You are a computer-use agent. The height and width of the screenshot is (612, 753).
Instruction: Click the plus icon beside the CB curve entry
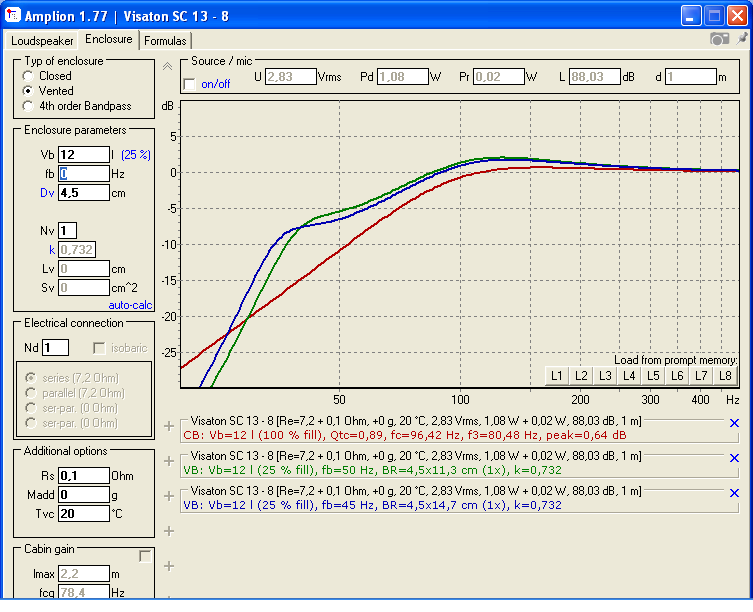(x=169, y=426)
